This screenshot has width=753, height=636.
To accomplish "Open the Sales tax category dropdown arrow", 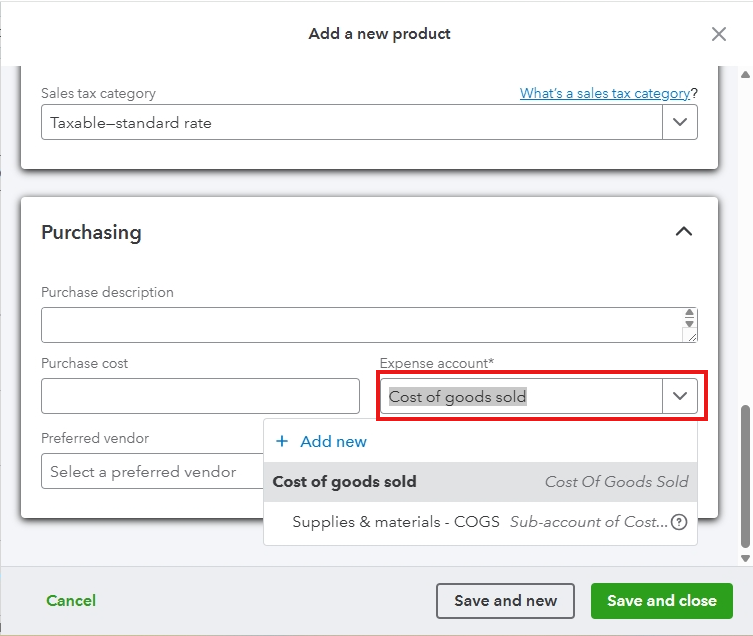I will (x=680, y=123).
